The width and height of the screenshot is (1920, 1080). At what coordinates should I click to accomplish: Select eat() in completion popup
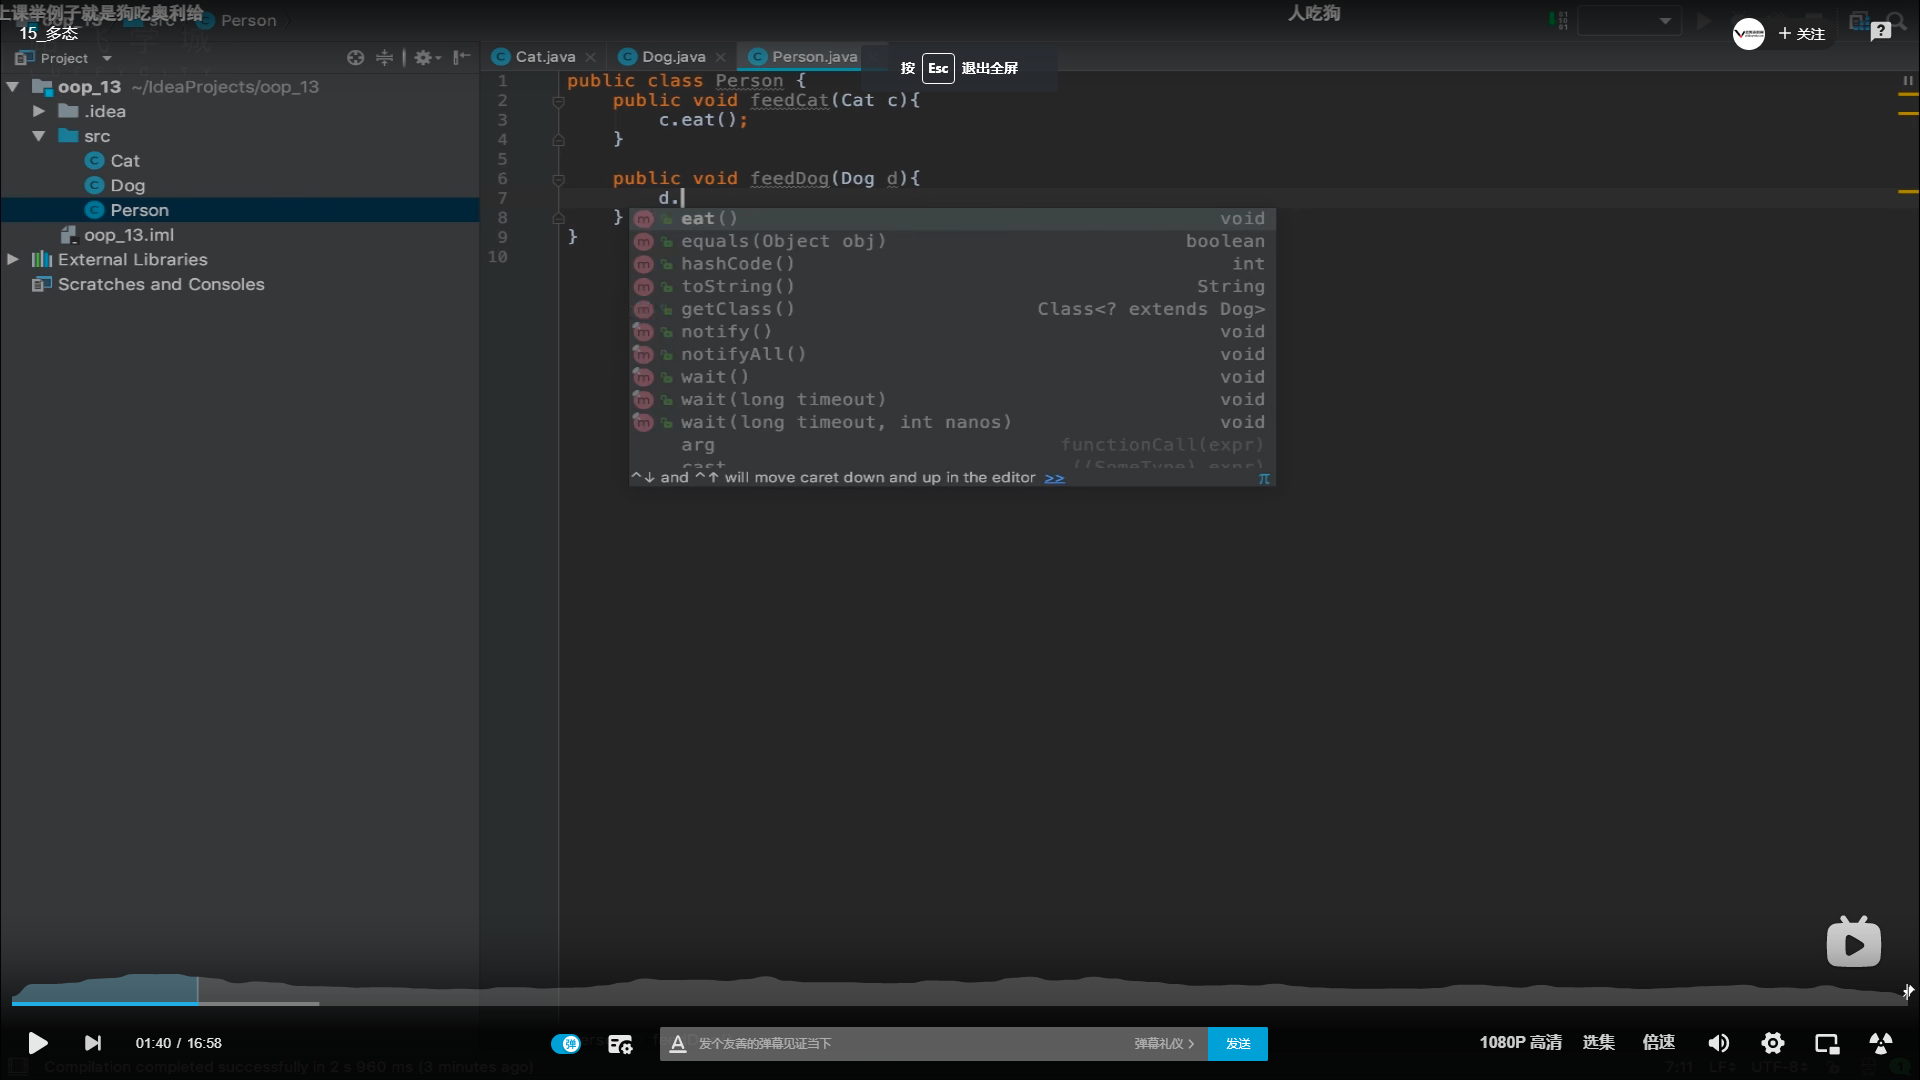[709, 218]
